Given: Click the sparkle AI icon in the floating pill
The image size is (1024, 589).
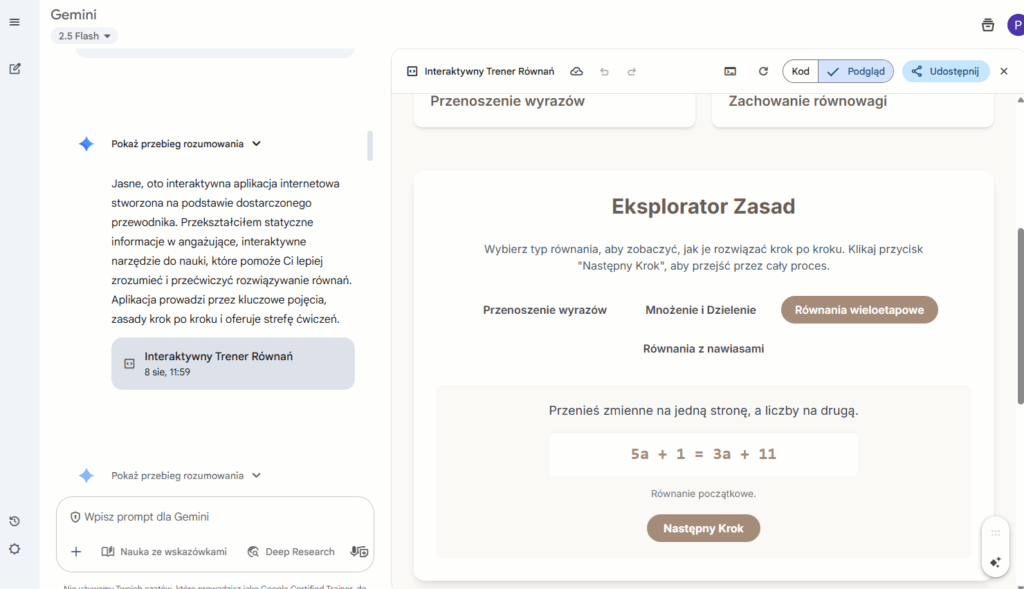Looking at the screenshot, I should pyautogui.click(x=995, y=563).
